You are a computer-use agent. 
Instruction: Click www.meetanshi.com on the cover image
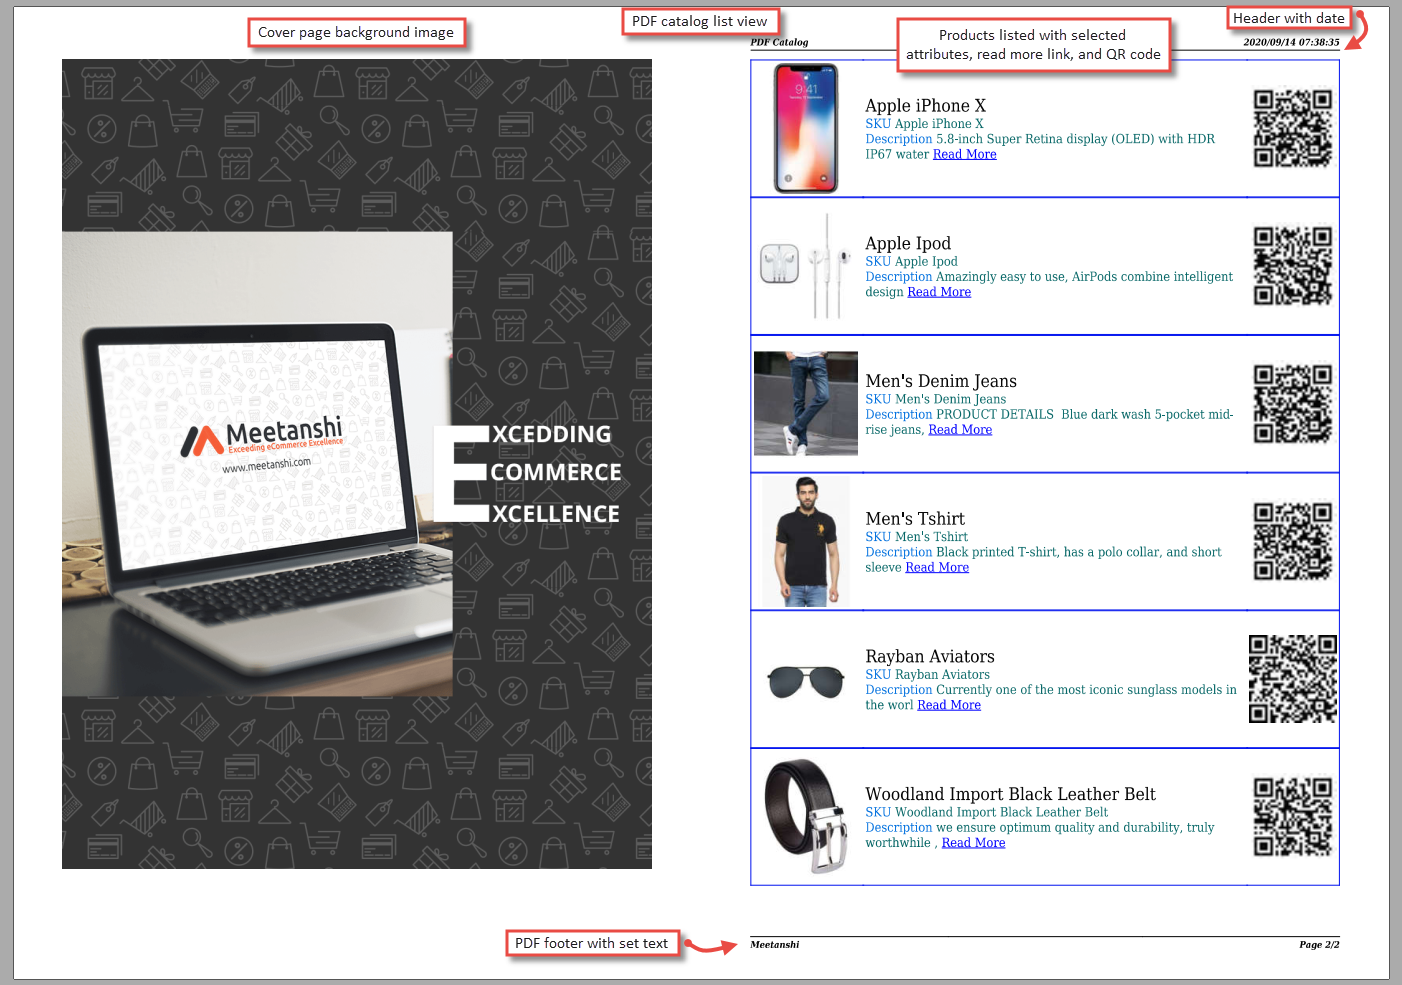pyautogui.click(x=266, y=465)
